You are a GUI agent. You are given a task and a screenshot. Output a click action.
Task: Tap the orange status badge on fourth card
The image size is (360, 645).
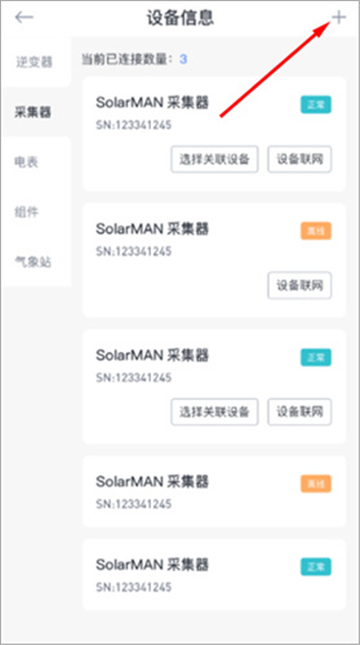click(x=316, y=484)
